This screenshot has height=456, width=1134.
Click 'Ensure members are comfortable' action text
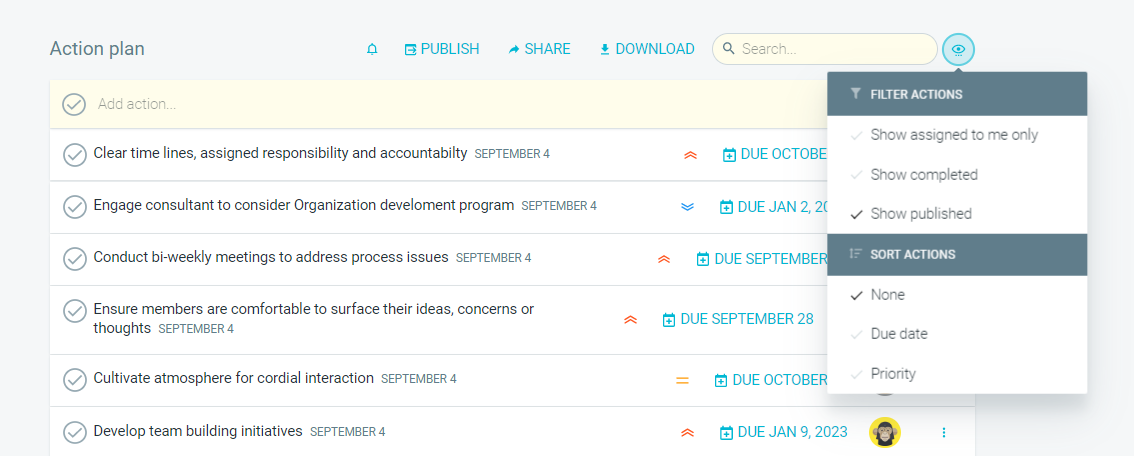pos(314,319)
